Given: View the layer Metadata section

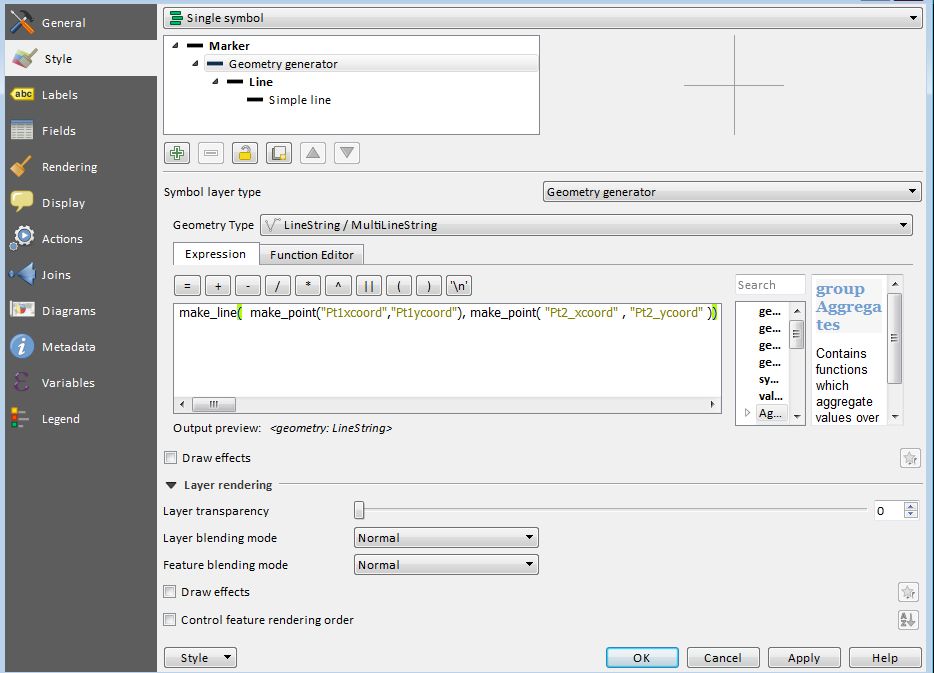Looking at the screenshot, I should point(81,347).
